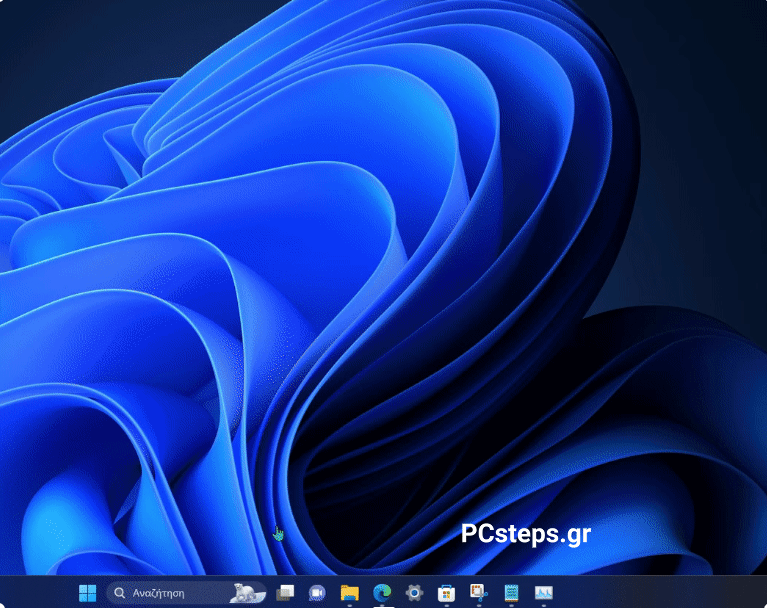Viewport: 767px width, 608px height.
Task: Open File Explorer from the taskbar
Action: click(x=350, y=593)
